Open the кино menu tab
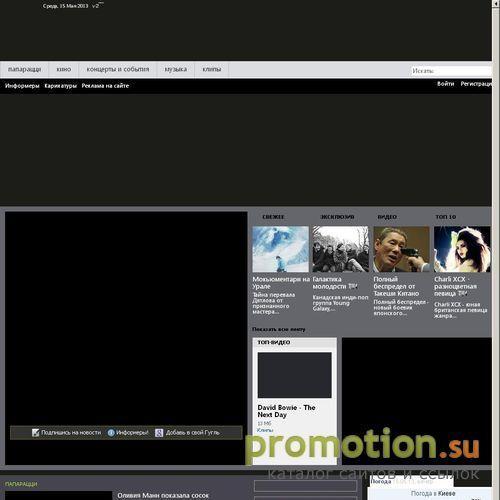The image size is (500, 500). point(64,69)
